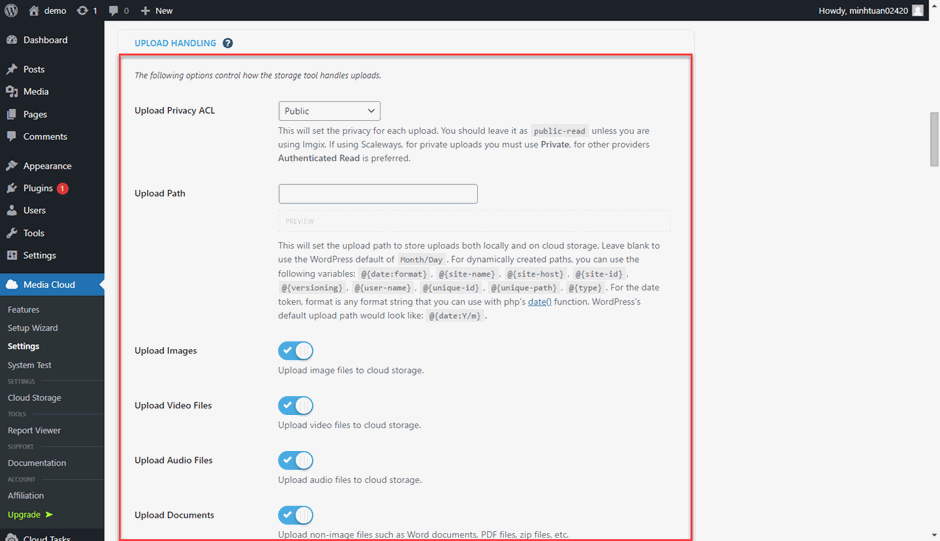Click the Tools wrench icon
Viewport: 940px width, 541px height.
point(12,233)
